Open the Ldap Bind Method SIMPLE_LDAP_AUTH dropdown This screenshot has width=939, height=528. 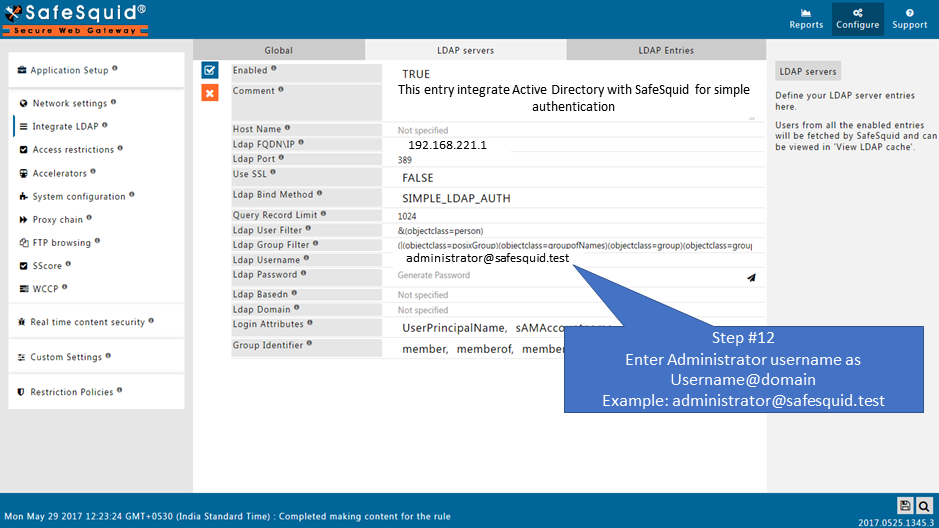[573, 198]
